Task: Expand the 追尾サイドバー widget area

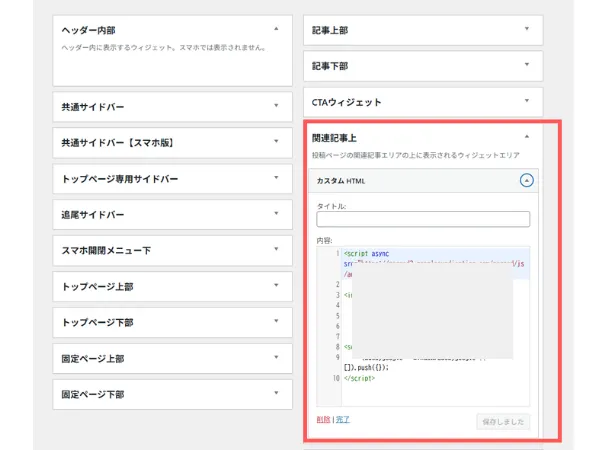Action: [x=275, y=214]
